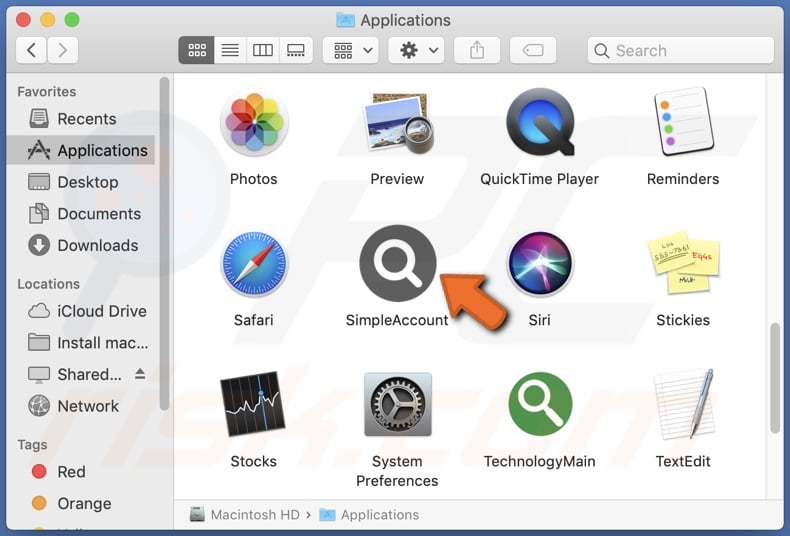Select the TextEdit app icon

[x=684, y=404]
